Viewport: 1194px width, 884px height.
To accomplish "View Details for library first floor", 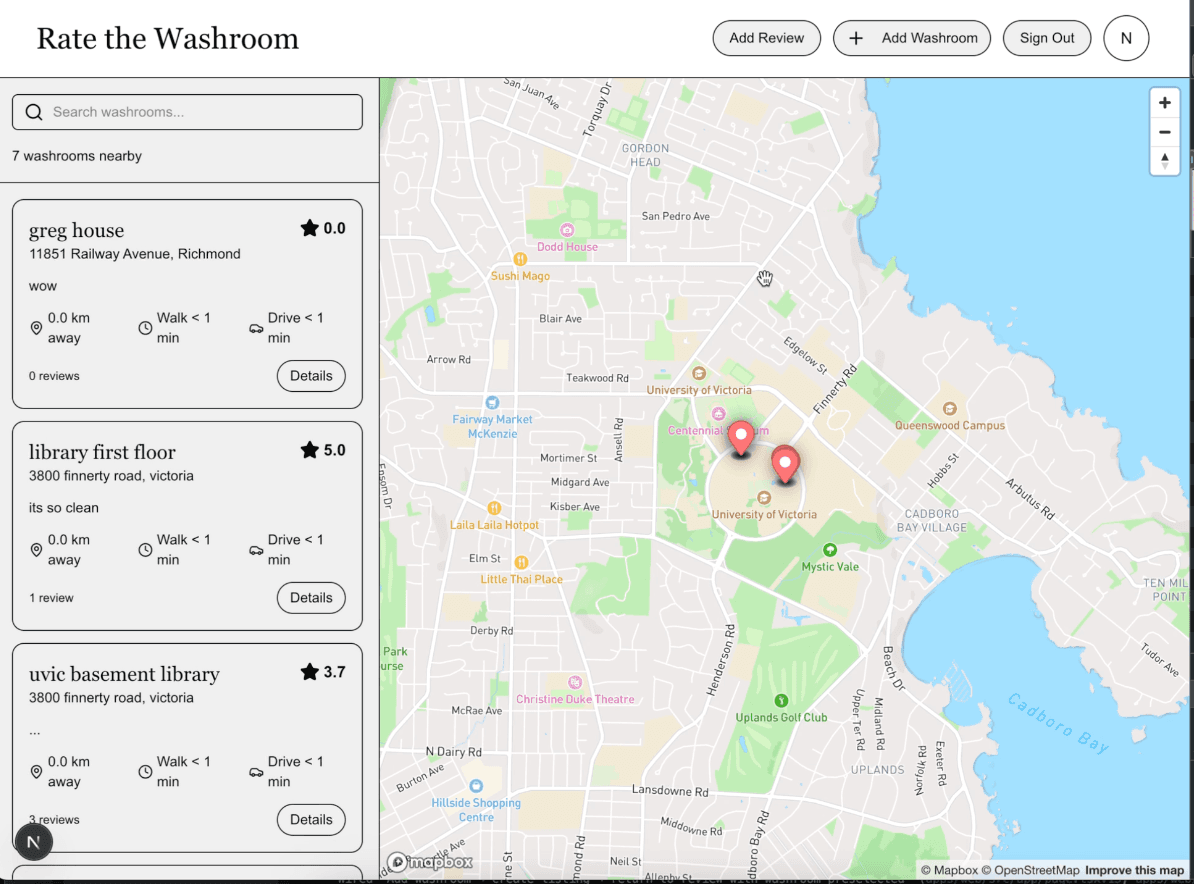I will coord(311,598).
